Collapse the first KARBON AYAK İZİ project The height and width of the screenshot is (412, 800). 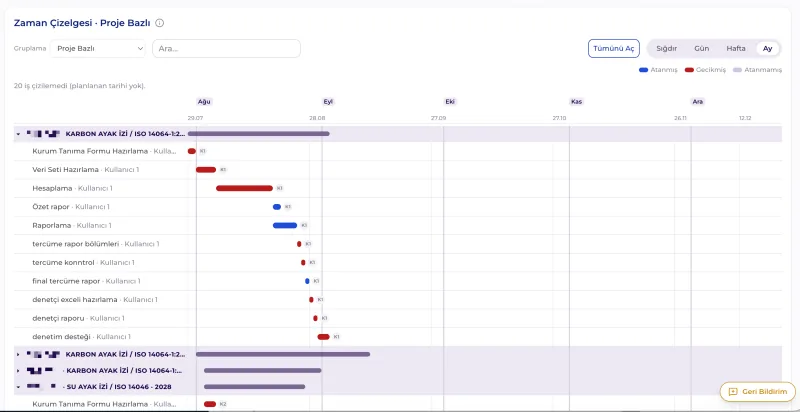click(18, 134)
